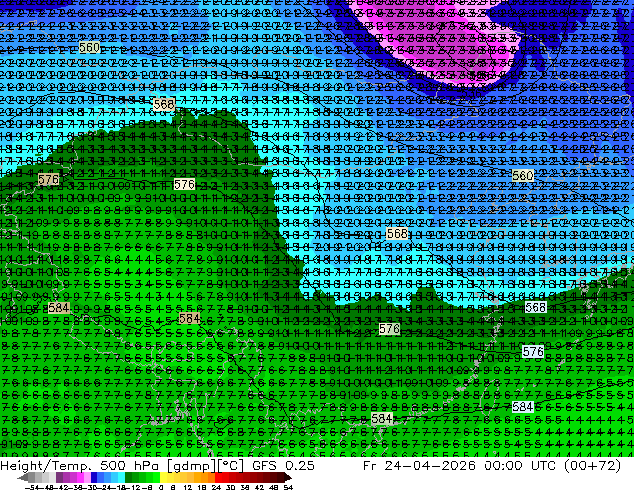Viewport: 634px width, 490px height.
Task: Pick the orange swatch just before red
Action: pos(211,477)
